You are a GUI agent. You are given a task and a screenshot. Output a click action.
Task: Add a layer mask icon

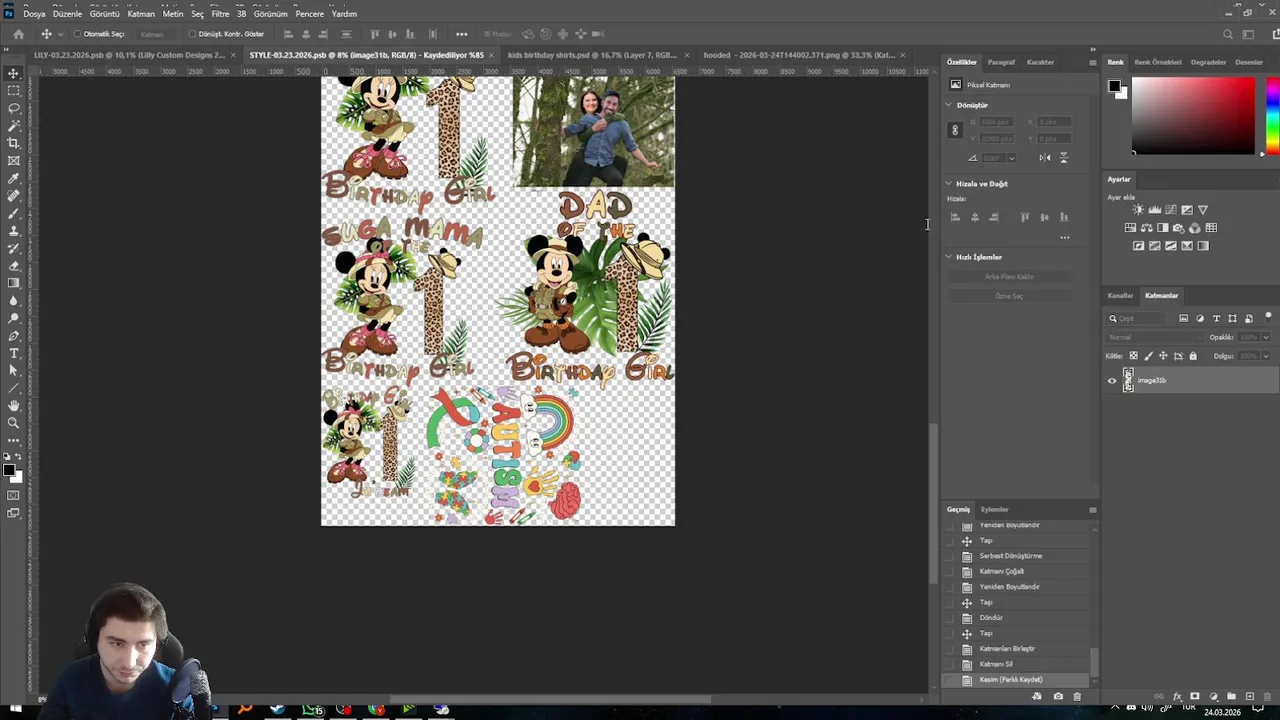point(1194,696)
